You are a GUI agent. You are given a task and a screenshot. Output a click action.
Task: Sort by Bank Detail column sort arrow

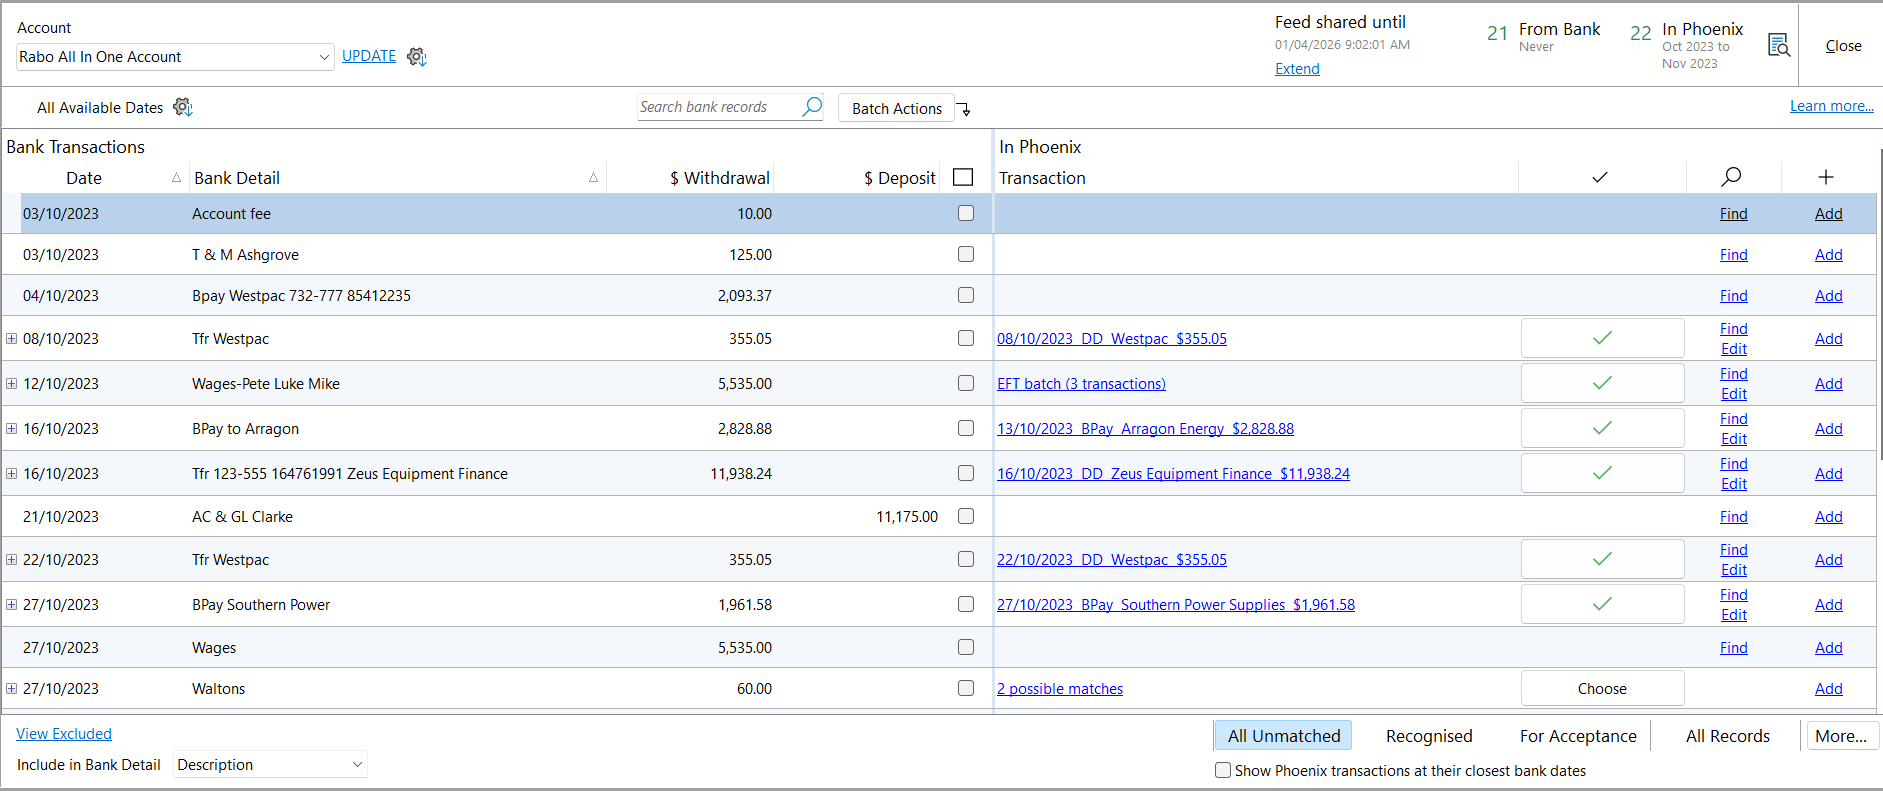[593, 177]
